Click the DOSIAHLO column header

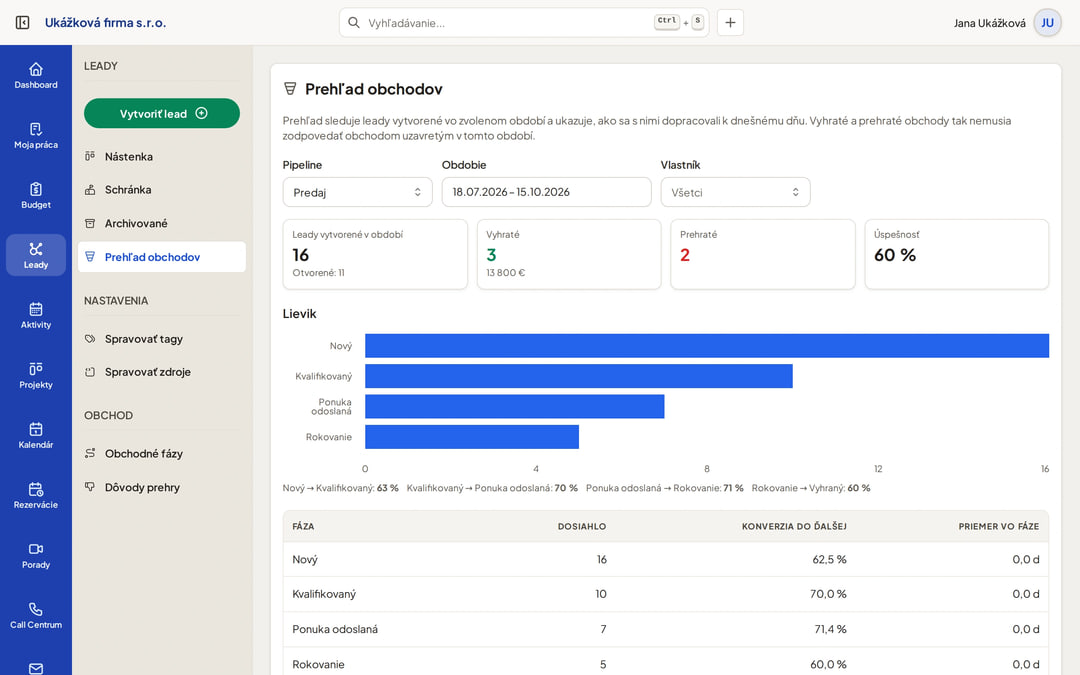tap(581, 526)
